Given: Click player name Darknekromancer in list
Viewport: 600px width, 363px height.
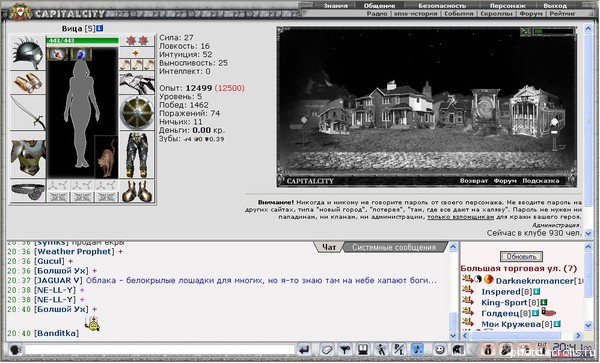Looking at the screenshot, I should [534, 281].
